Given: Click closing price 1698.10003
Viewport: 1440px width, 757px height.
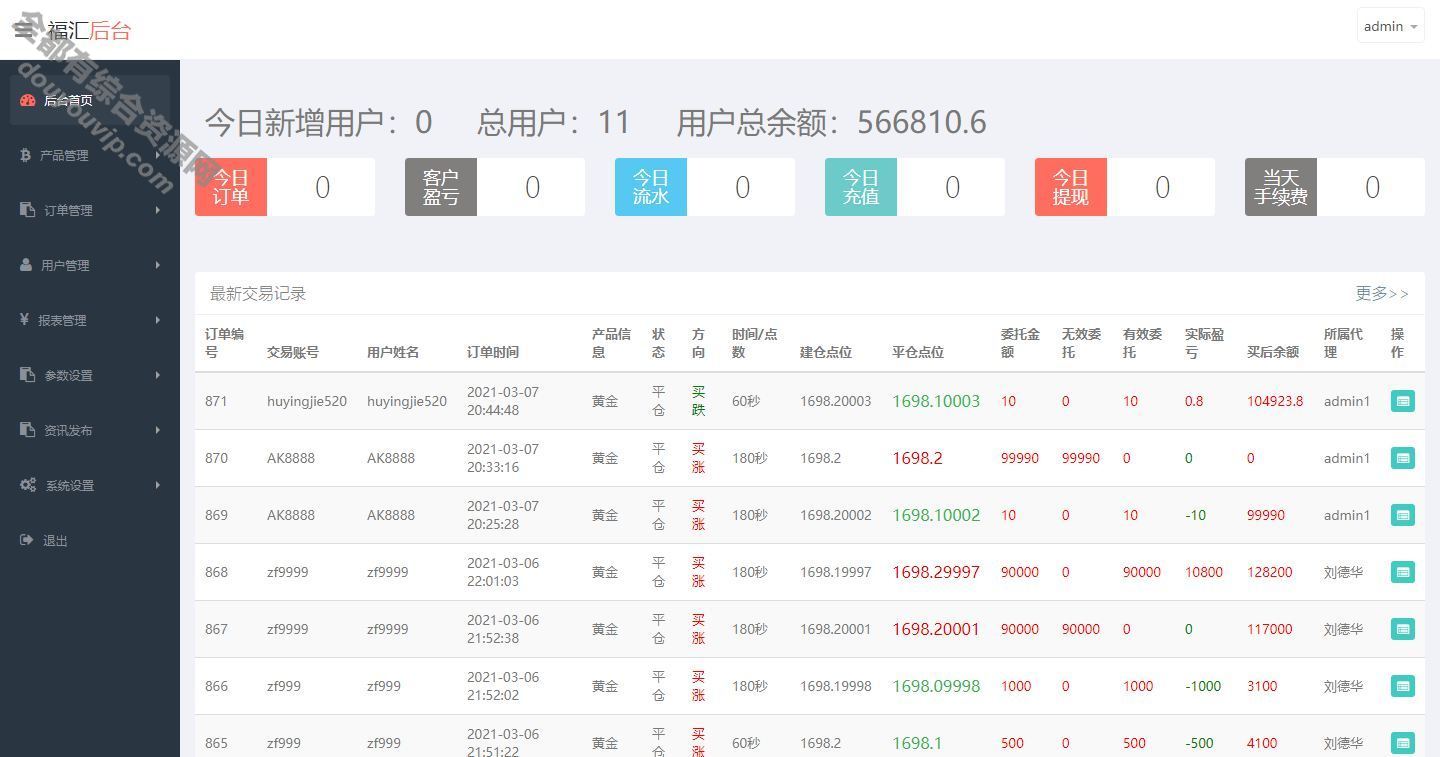Looking at the screenshot, I should tap(936, 401).
